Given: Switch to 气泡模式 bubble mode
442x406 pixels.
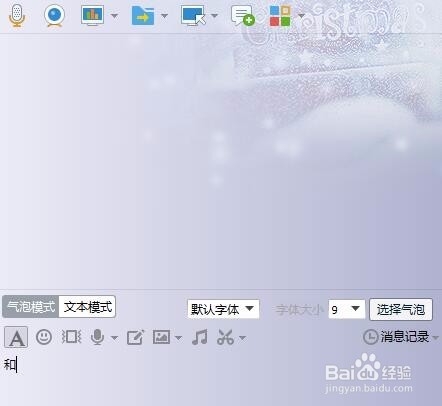Looking at the screenshot, I should pyautogui.click(x=31, y=307).
